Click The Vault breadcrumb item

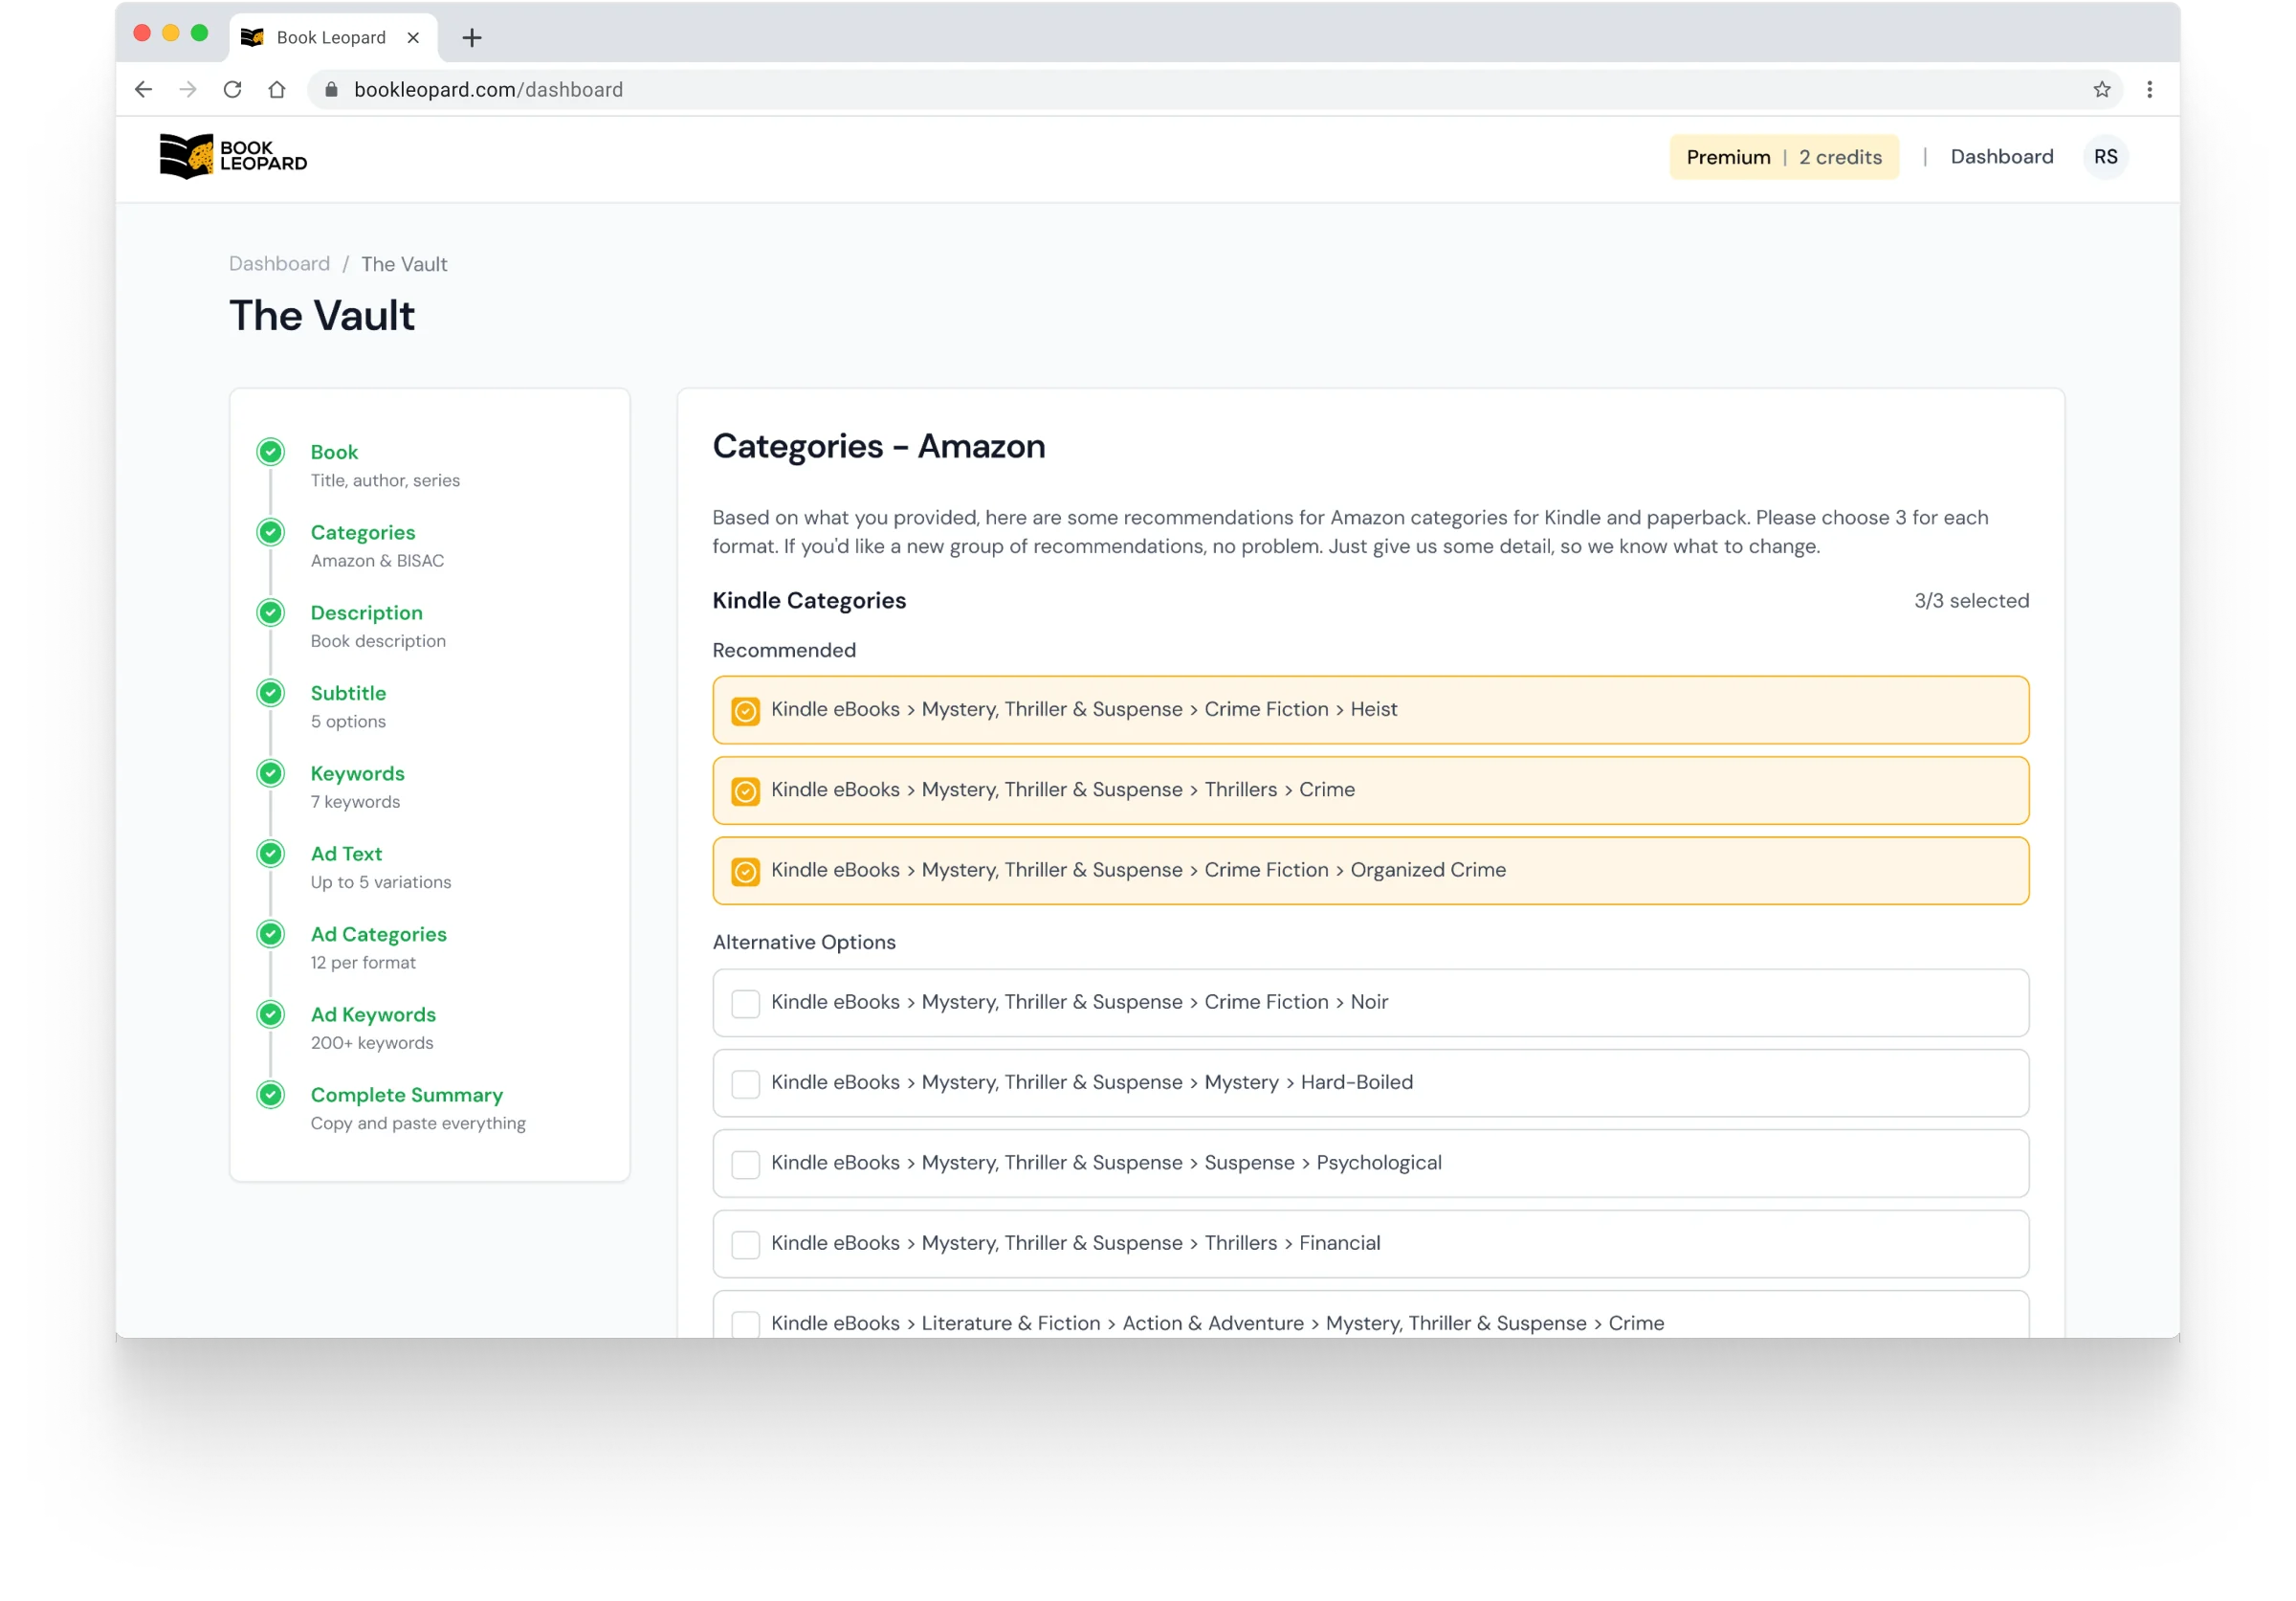404,264
